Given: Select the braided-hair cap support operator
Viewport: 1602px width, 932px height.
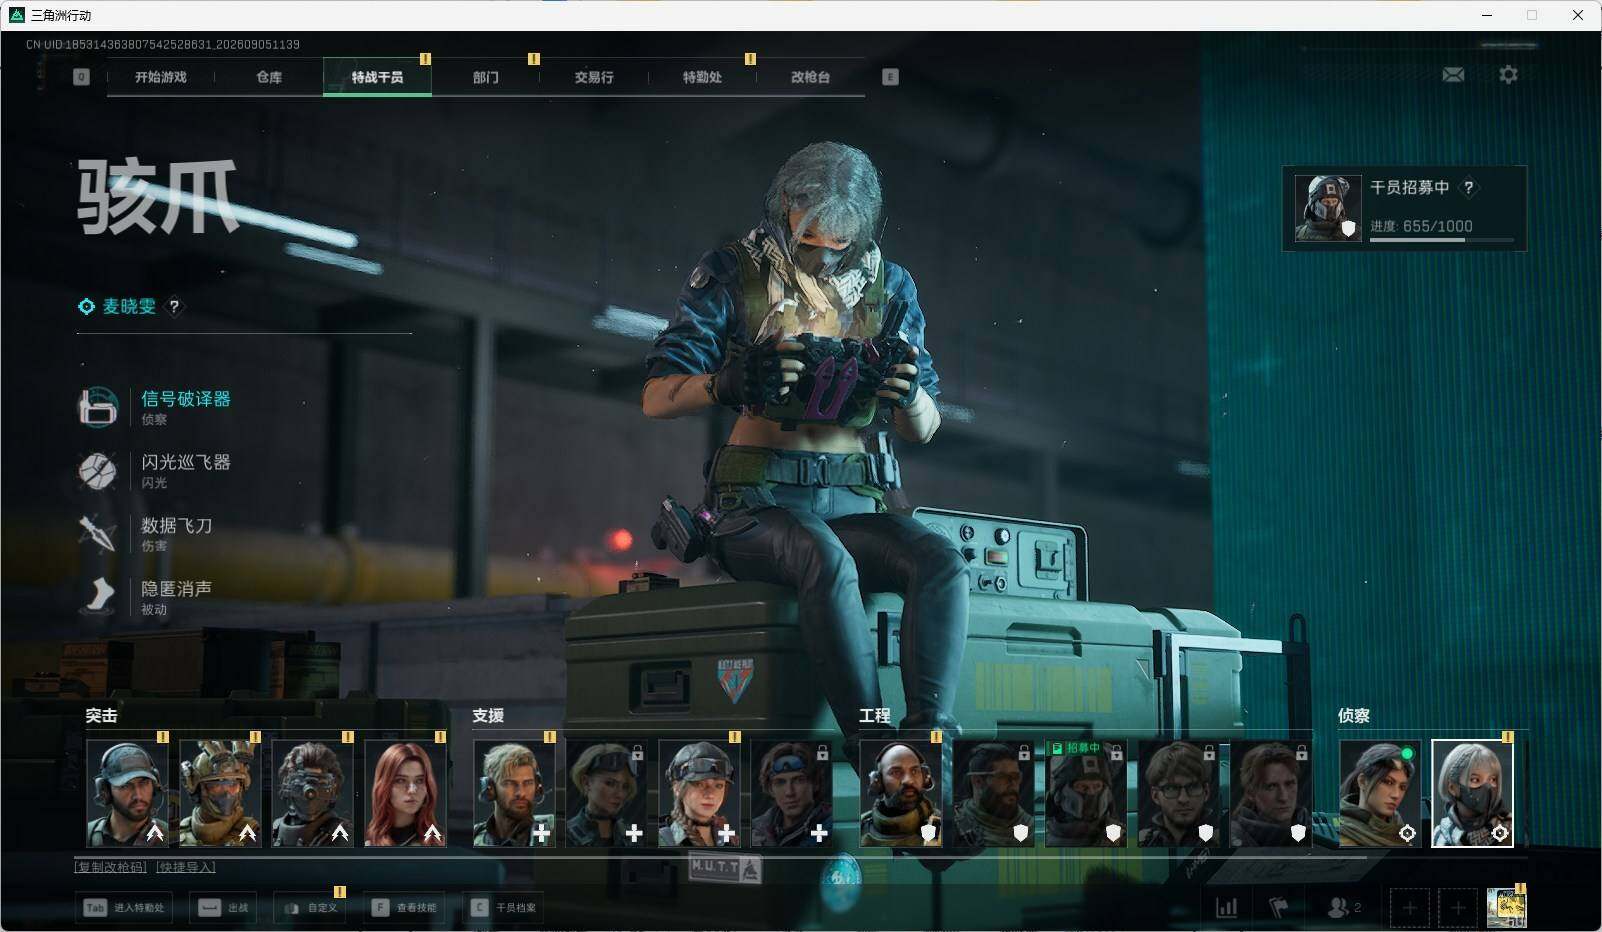Looking at the screenshot, I should [699, 794].
